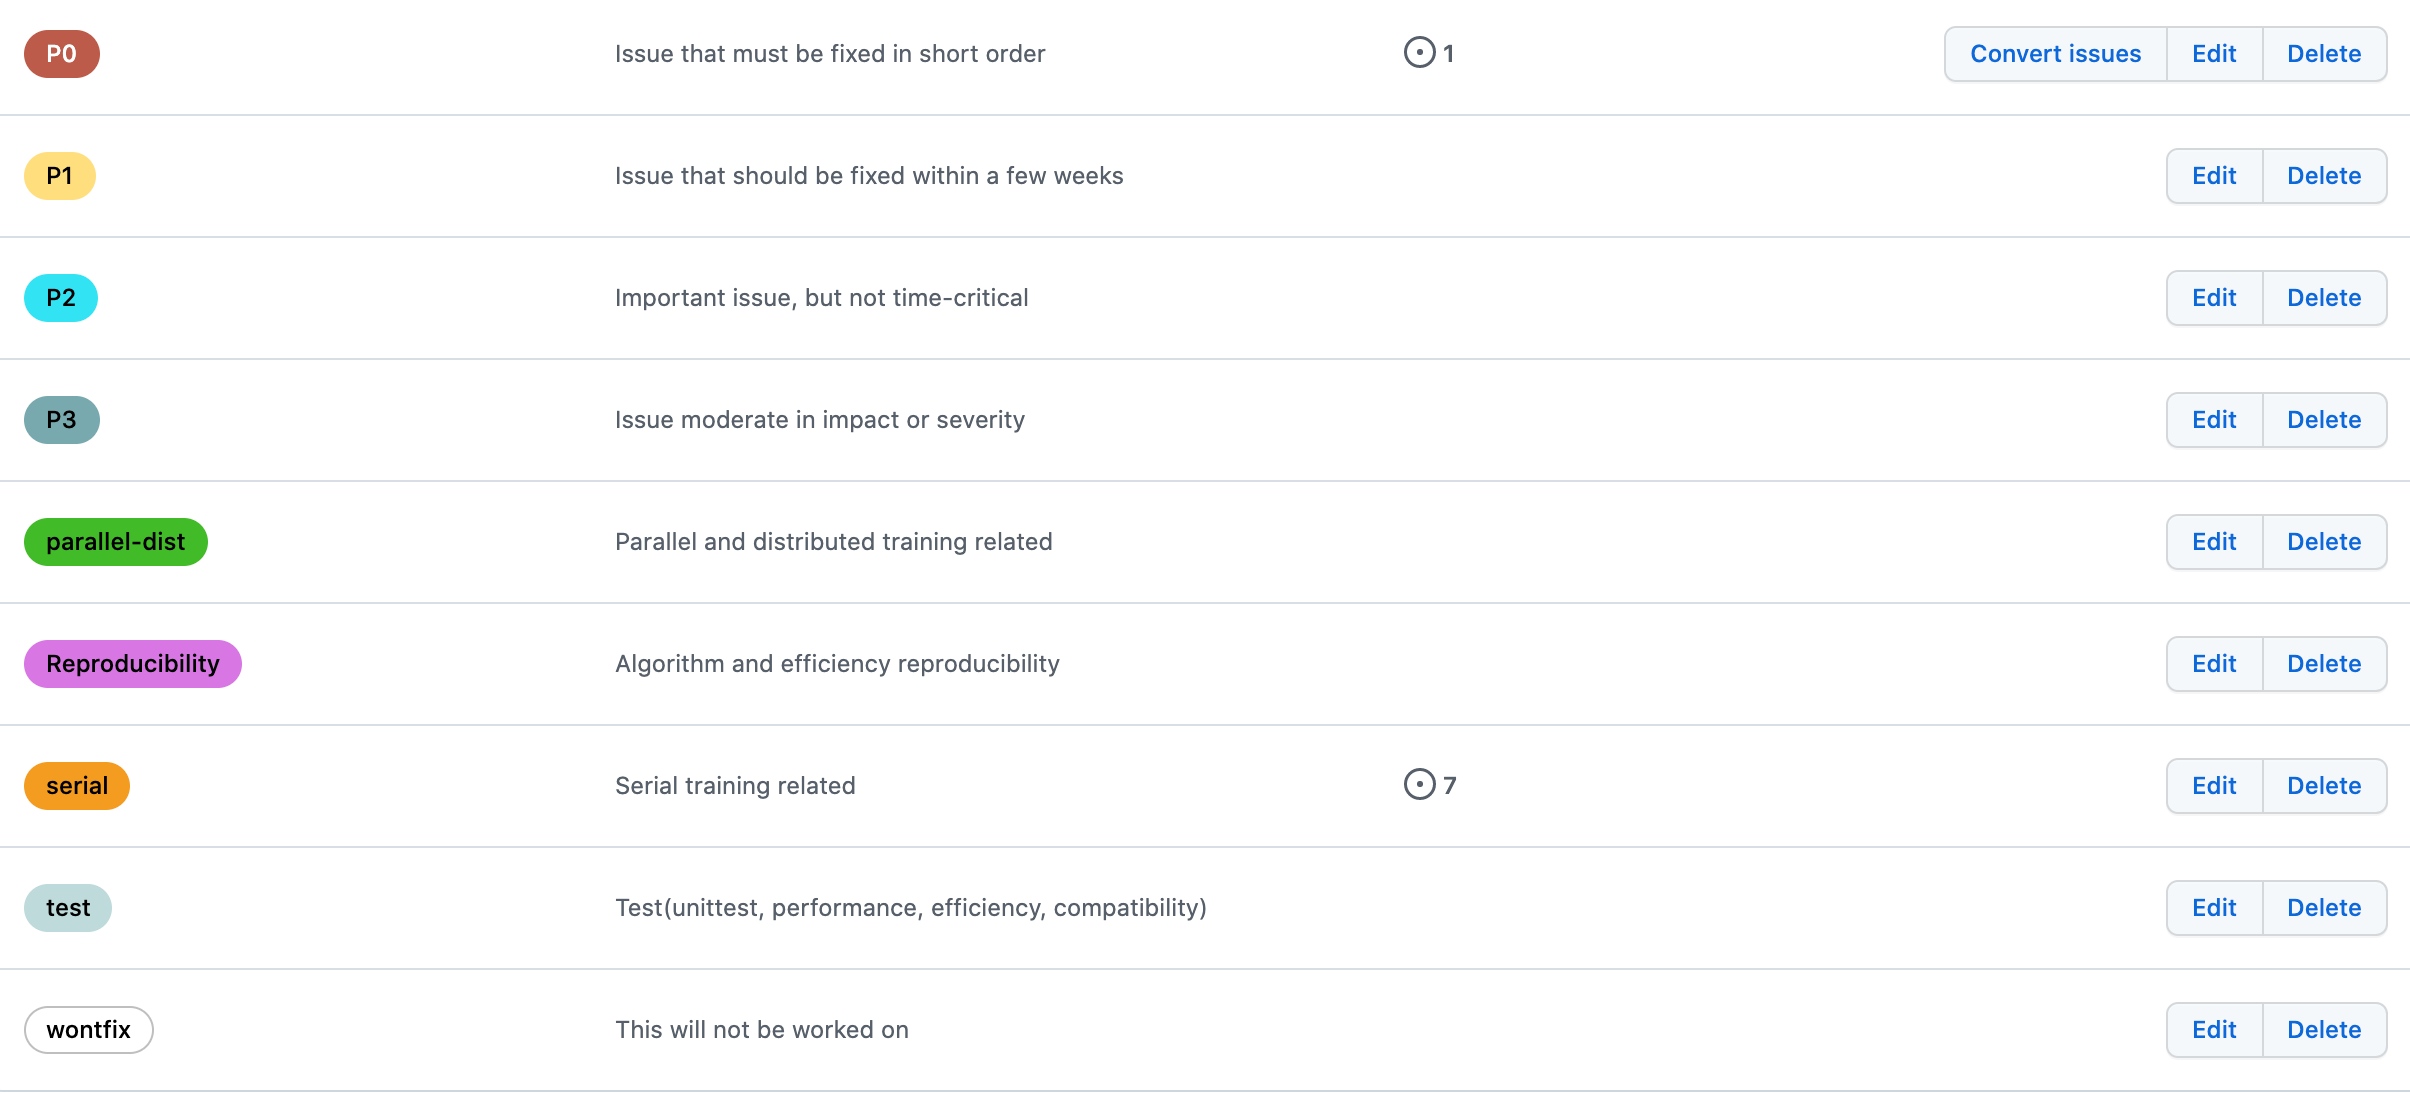
Task: Edit the P2 label
Action: [x=2214, y=298]
